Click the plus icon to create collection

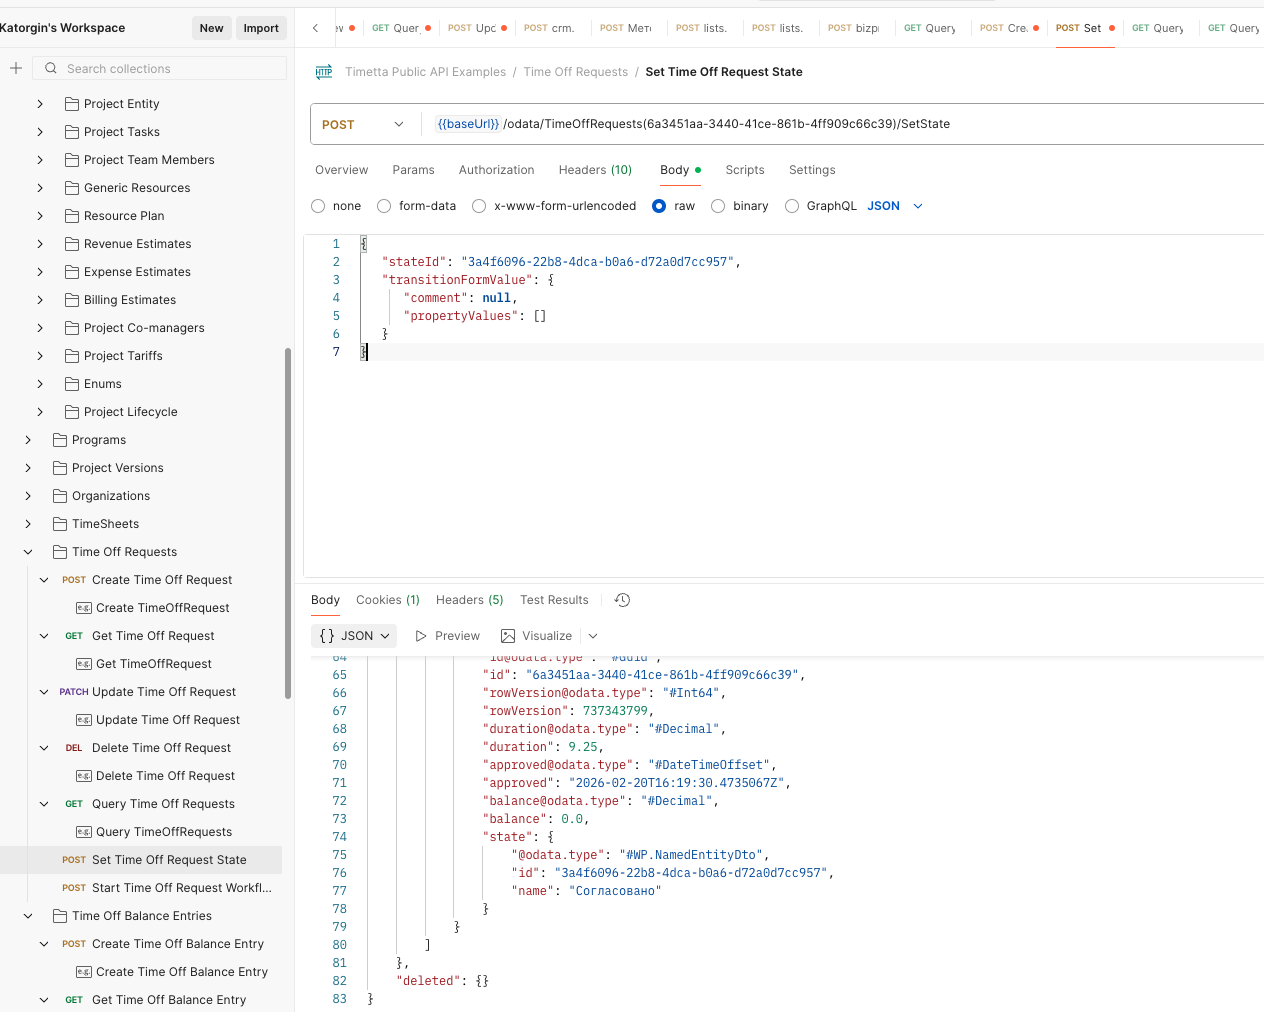16,68
